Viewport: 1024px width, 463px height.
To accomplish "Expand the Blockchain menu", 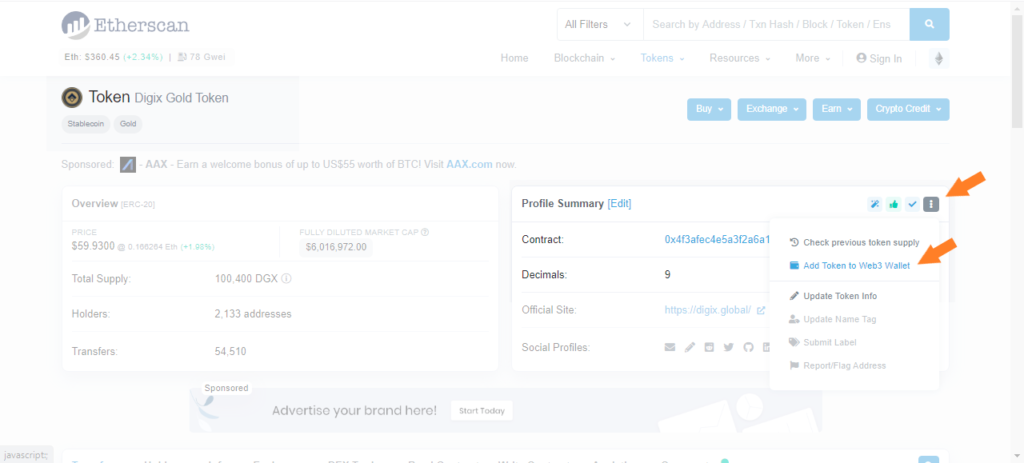I will 584,58.
